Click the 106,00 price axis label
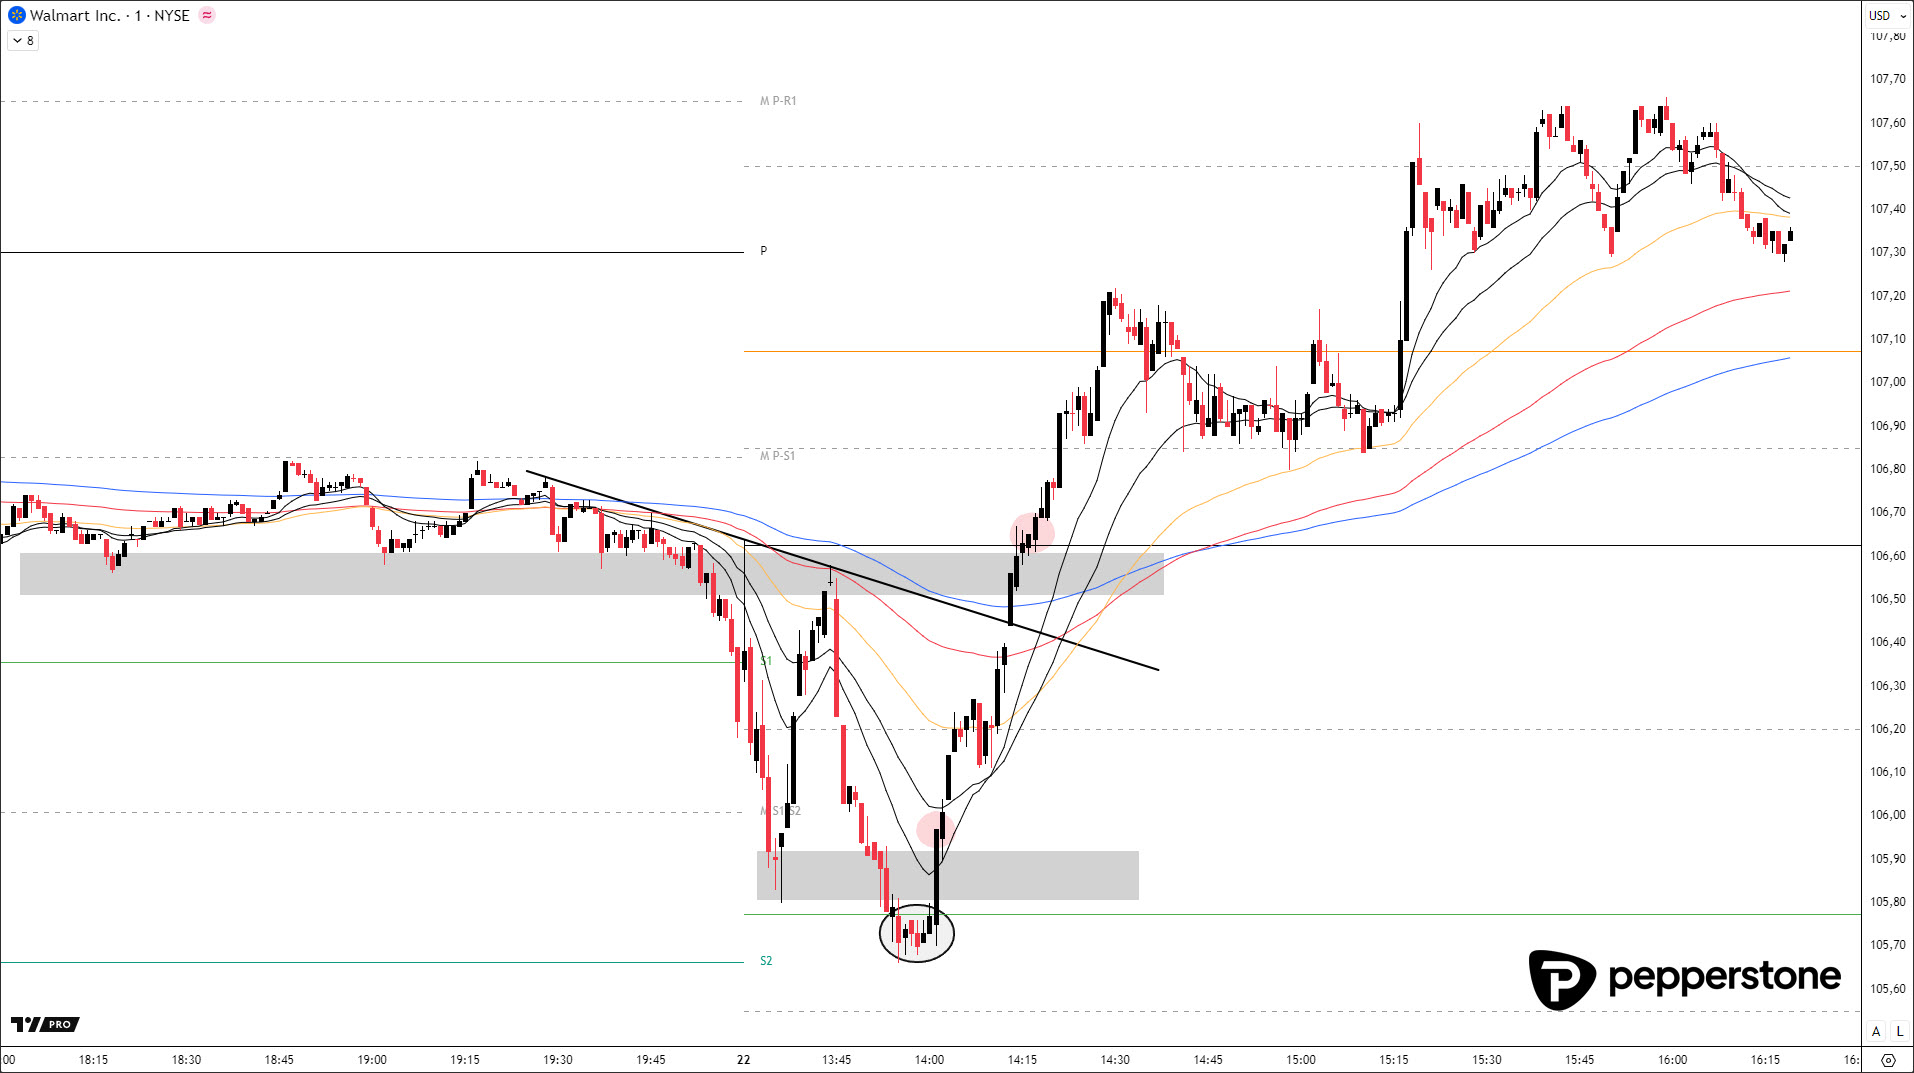 pyautogui.click(x=1888, y=815)
